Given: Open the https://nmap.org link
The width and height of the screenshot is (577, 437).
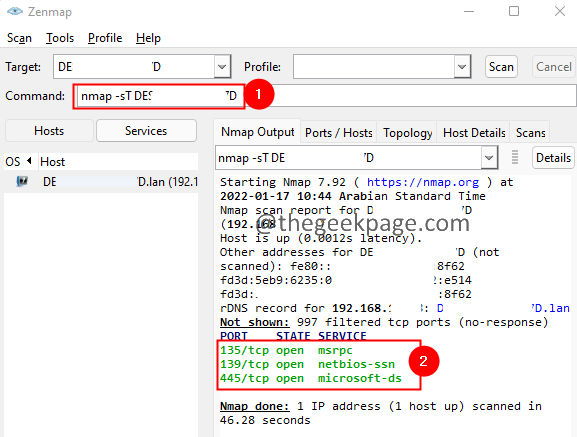Looking at the screenshot, I should tap(423, 182).
